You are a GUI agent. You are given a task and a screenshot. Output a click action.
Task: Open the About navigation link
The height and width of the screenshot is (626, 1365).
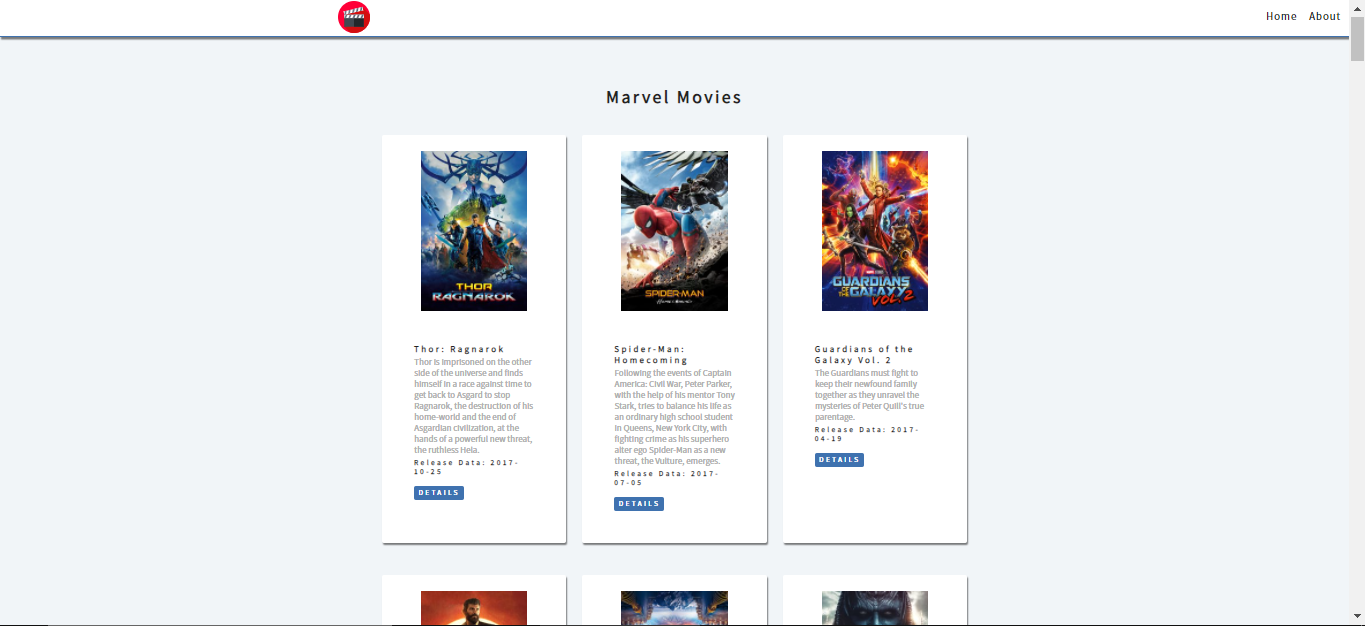tap(1324, 16)
